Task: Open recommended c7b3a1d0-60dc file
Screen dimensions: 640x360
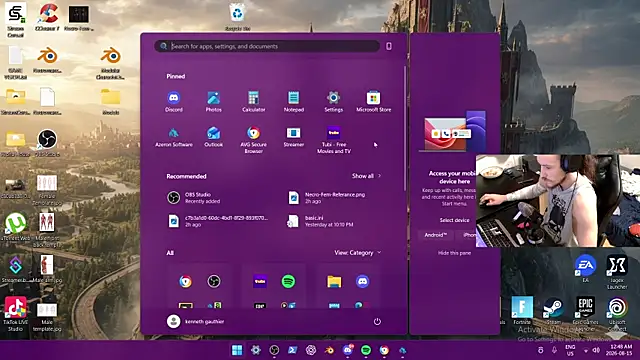Action: 218,221
